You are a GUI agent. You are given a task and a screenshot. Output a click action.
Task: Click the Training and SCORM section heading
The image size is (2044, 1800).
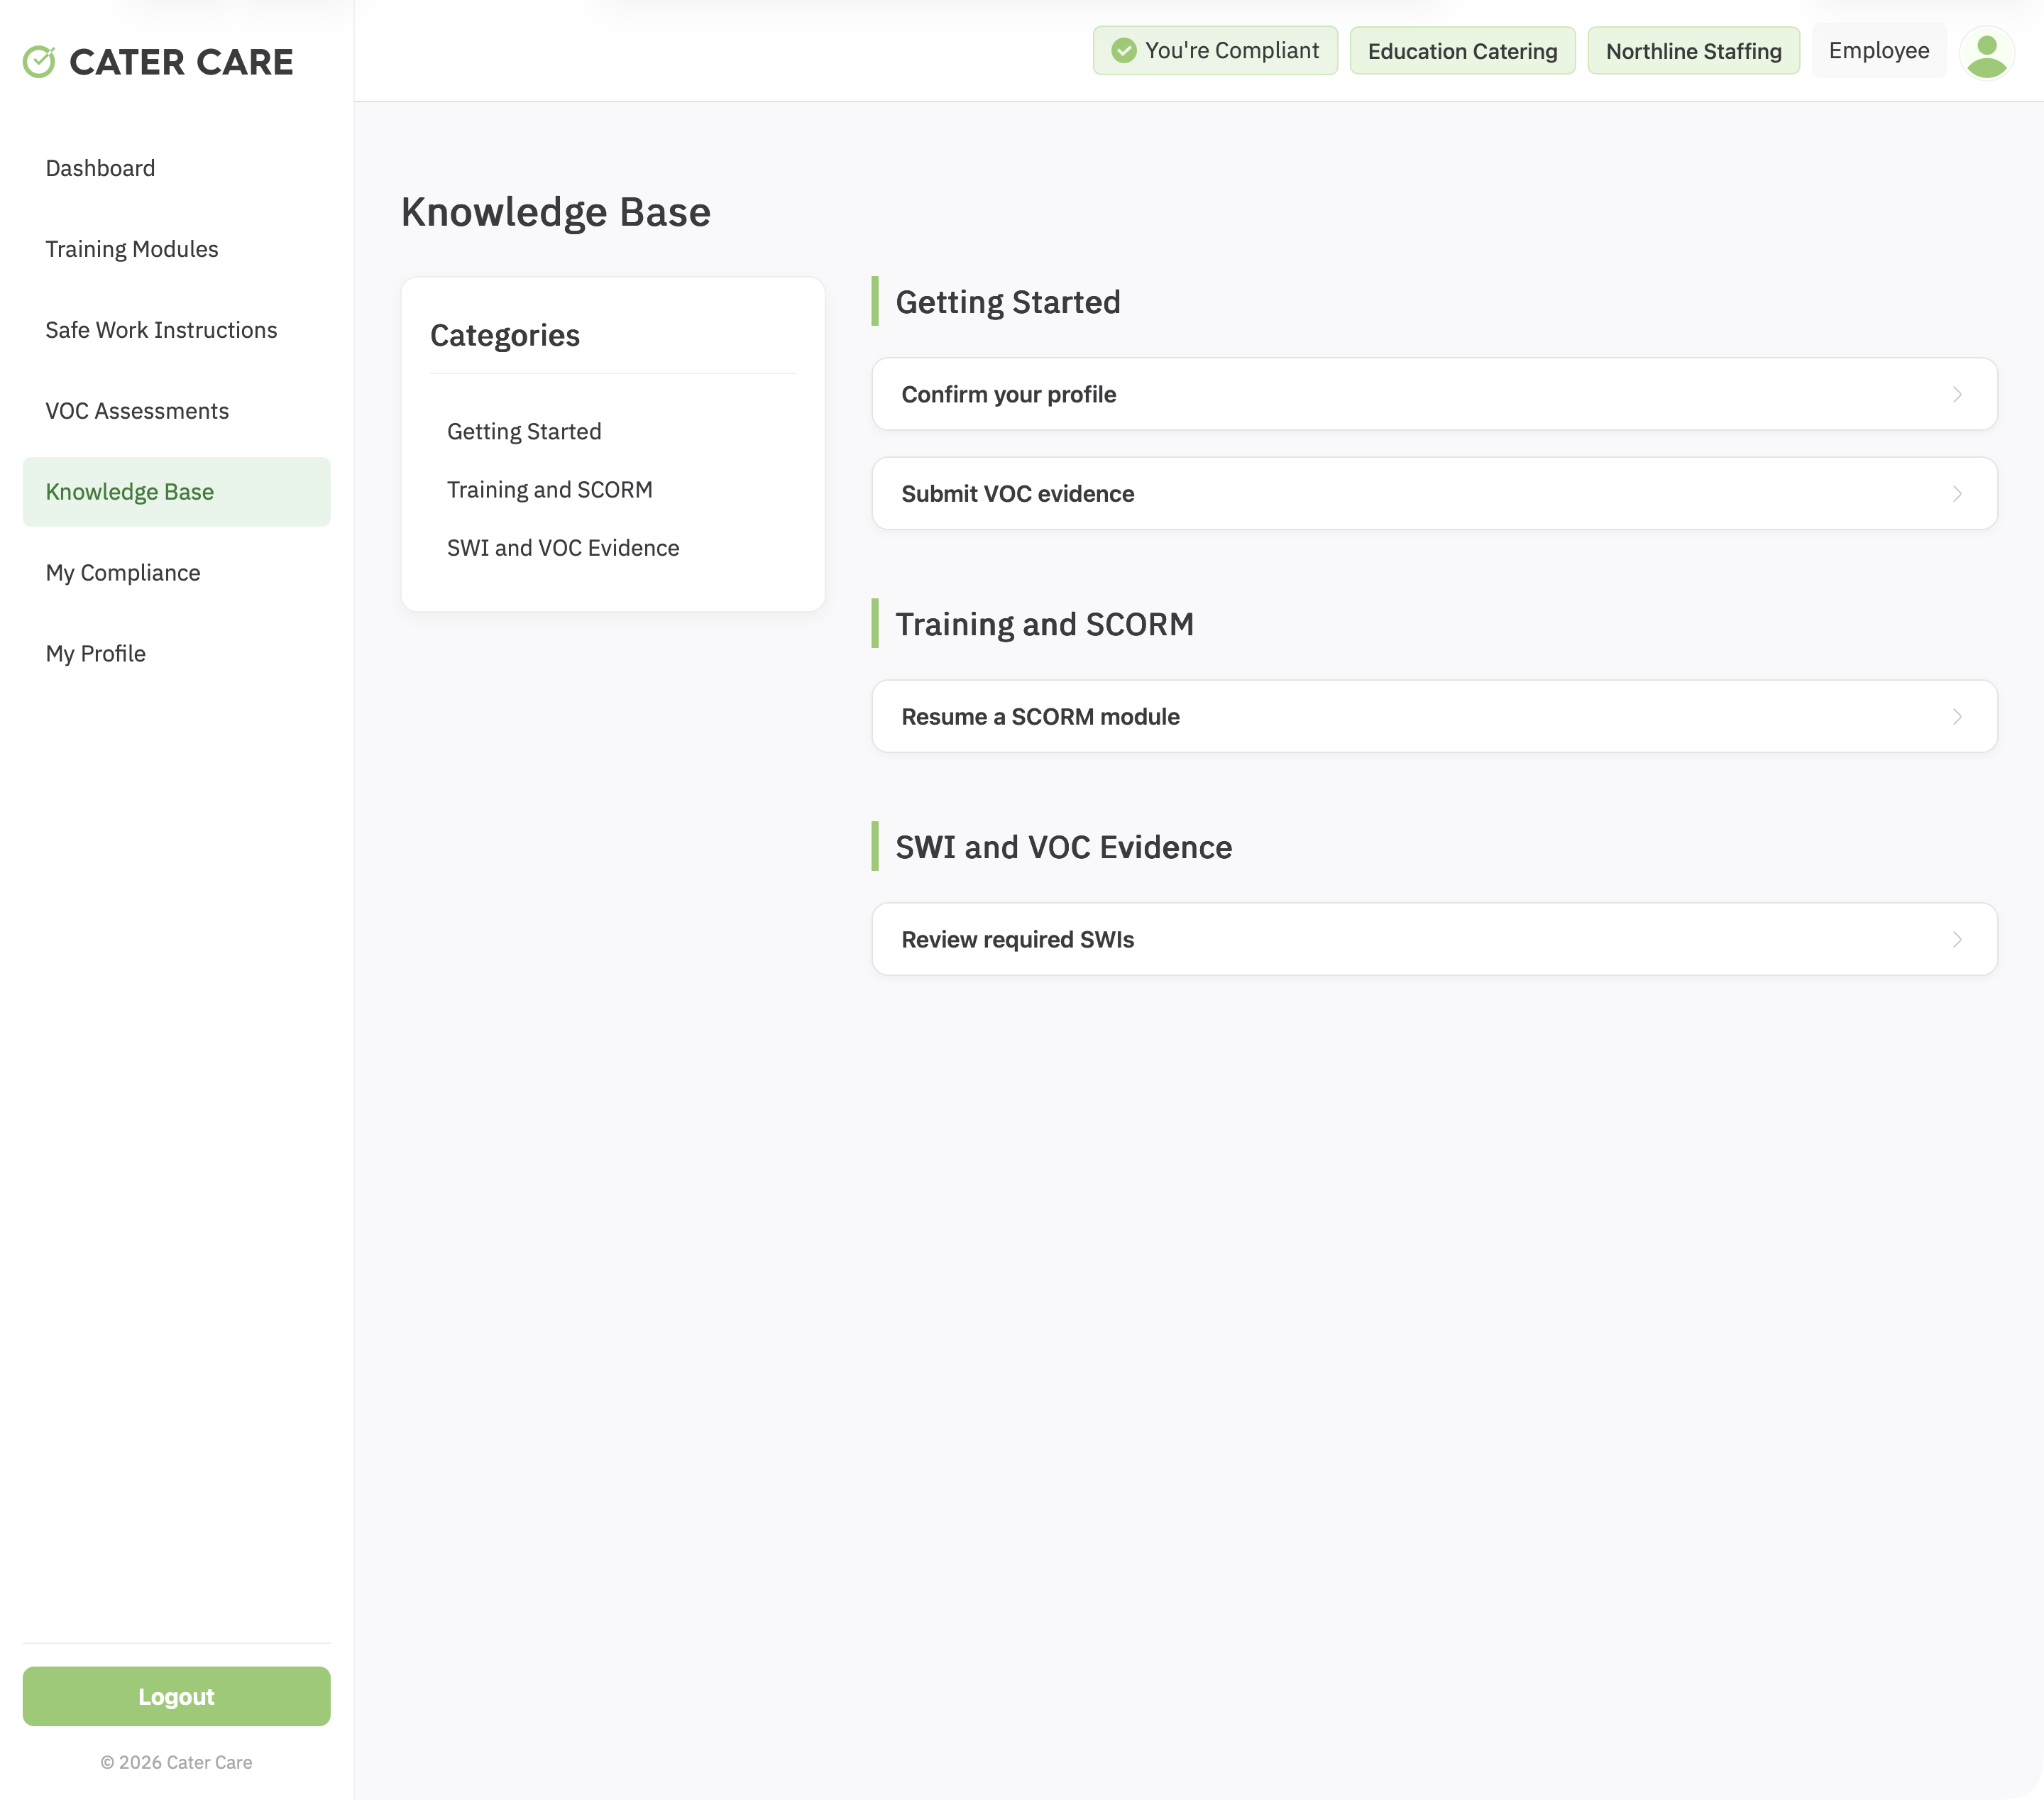[1044, 624]
